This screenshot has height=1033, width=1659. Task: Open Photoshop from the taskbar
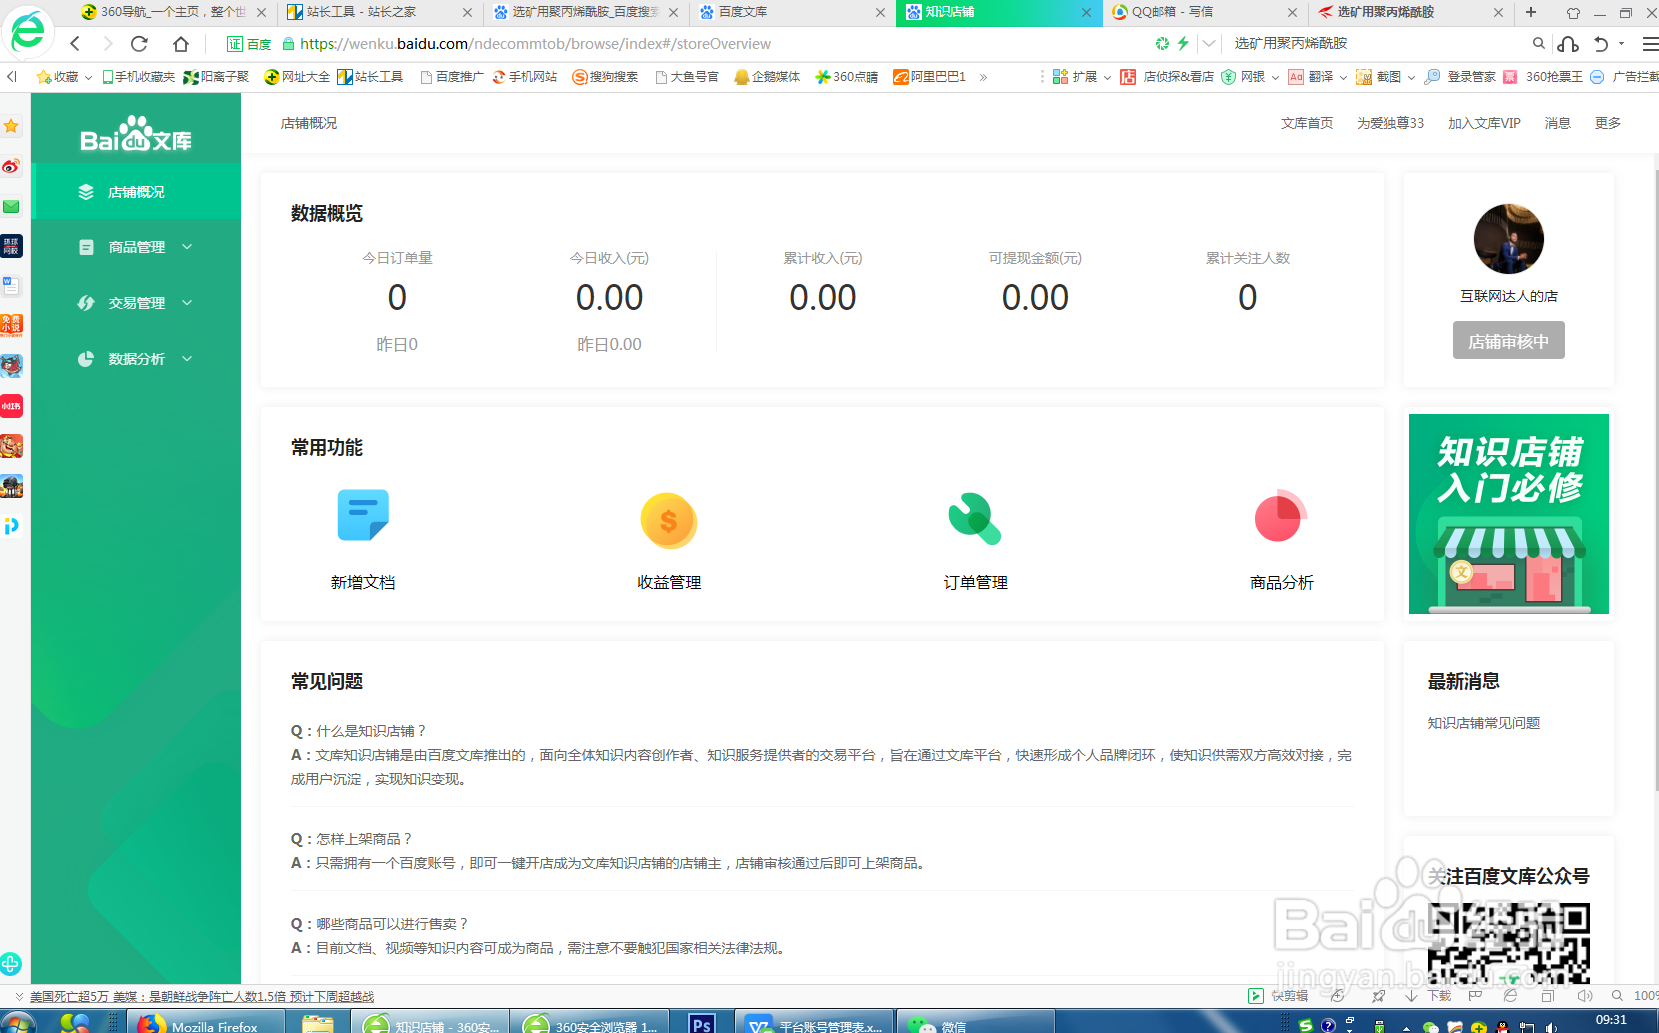[700, 1022]
